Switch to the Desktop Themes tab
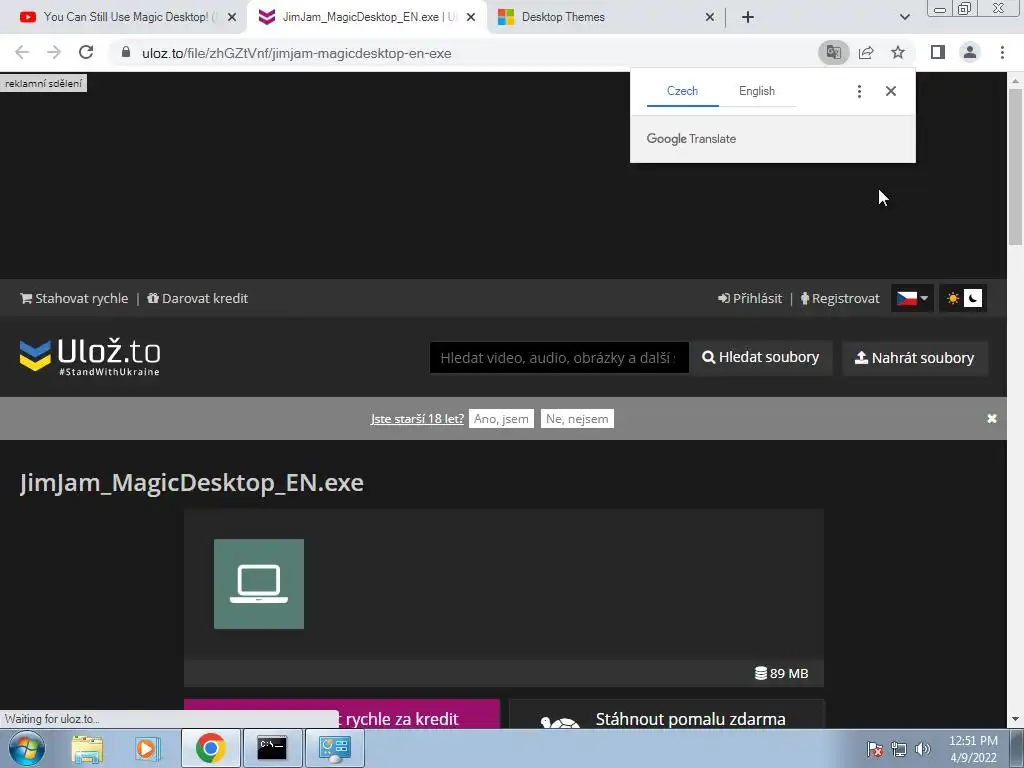The height and width of the screenshot is (768, 1024). pyautogui.click(x=563, y=17)
